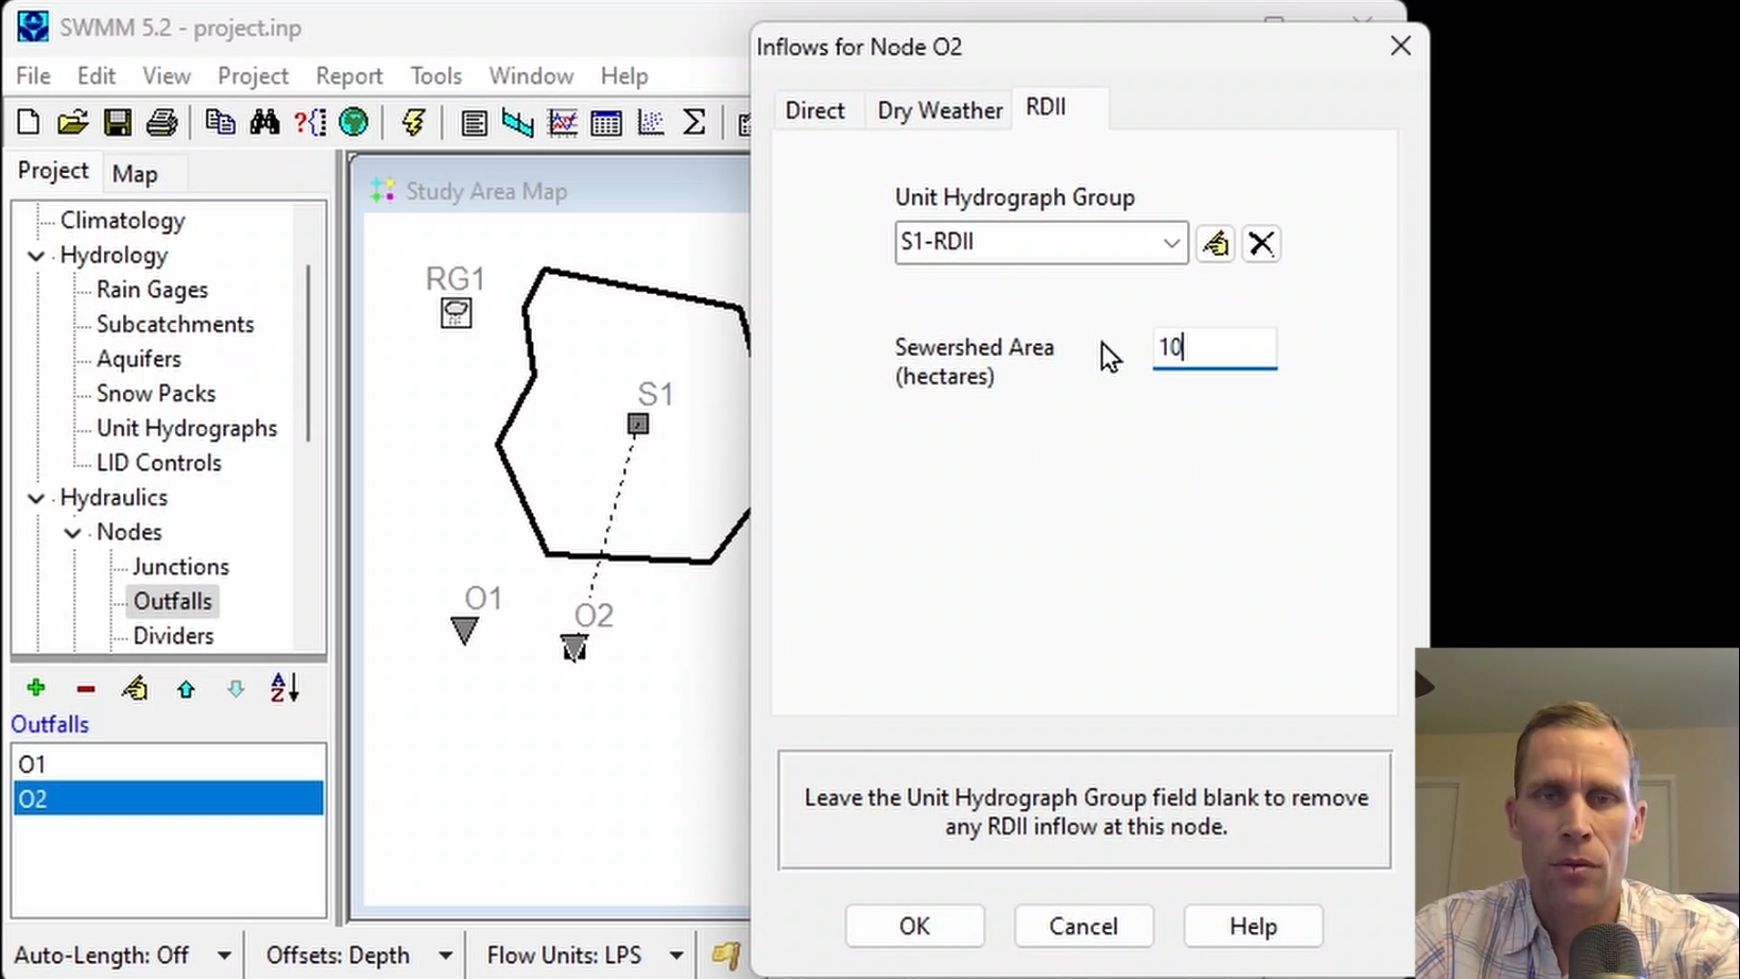Select Unit Hydrographs in the project tree
Image resolution: width=1740 pixels, height=979 pixels.
point(187,429)
